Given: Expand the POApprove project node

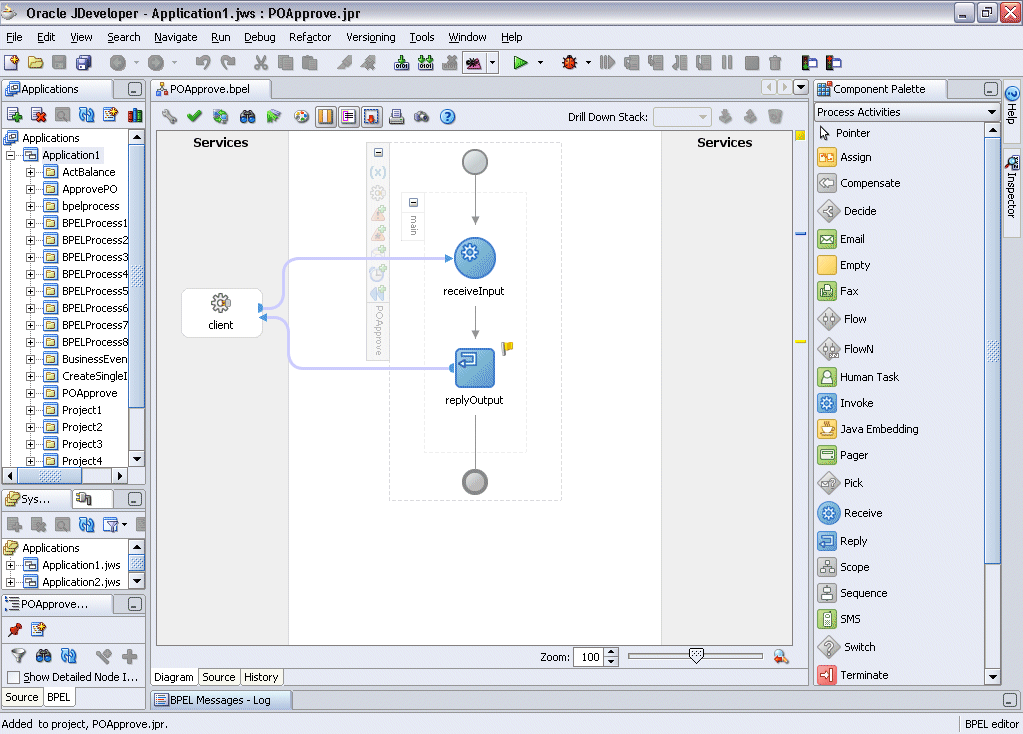Looking at the screenshot, I should (30, 393).
